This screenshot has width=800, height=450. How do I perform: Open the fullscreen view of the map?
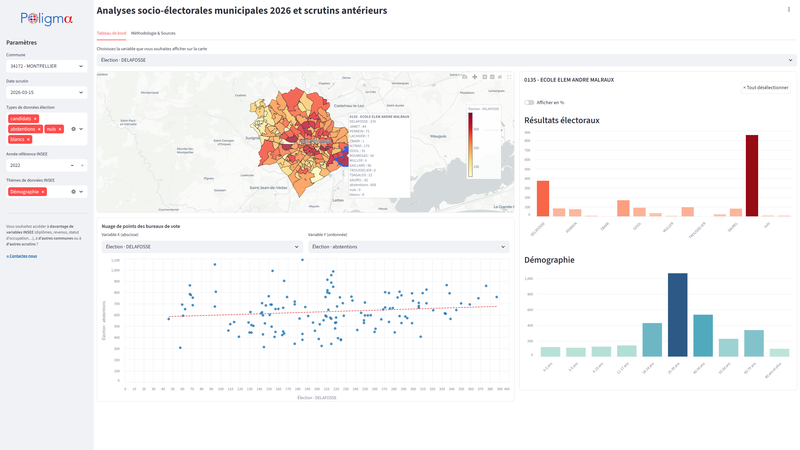509,77
